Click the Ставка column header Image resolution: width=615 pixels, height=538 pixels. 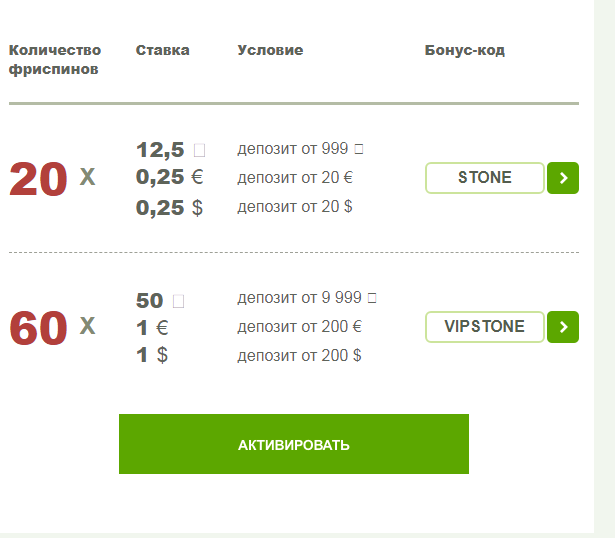pyautogui.click(x=162, y=50)
